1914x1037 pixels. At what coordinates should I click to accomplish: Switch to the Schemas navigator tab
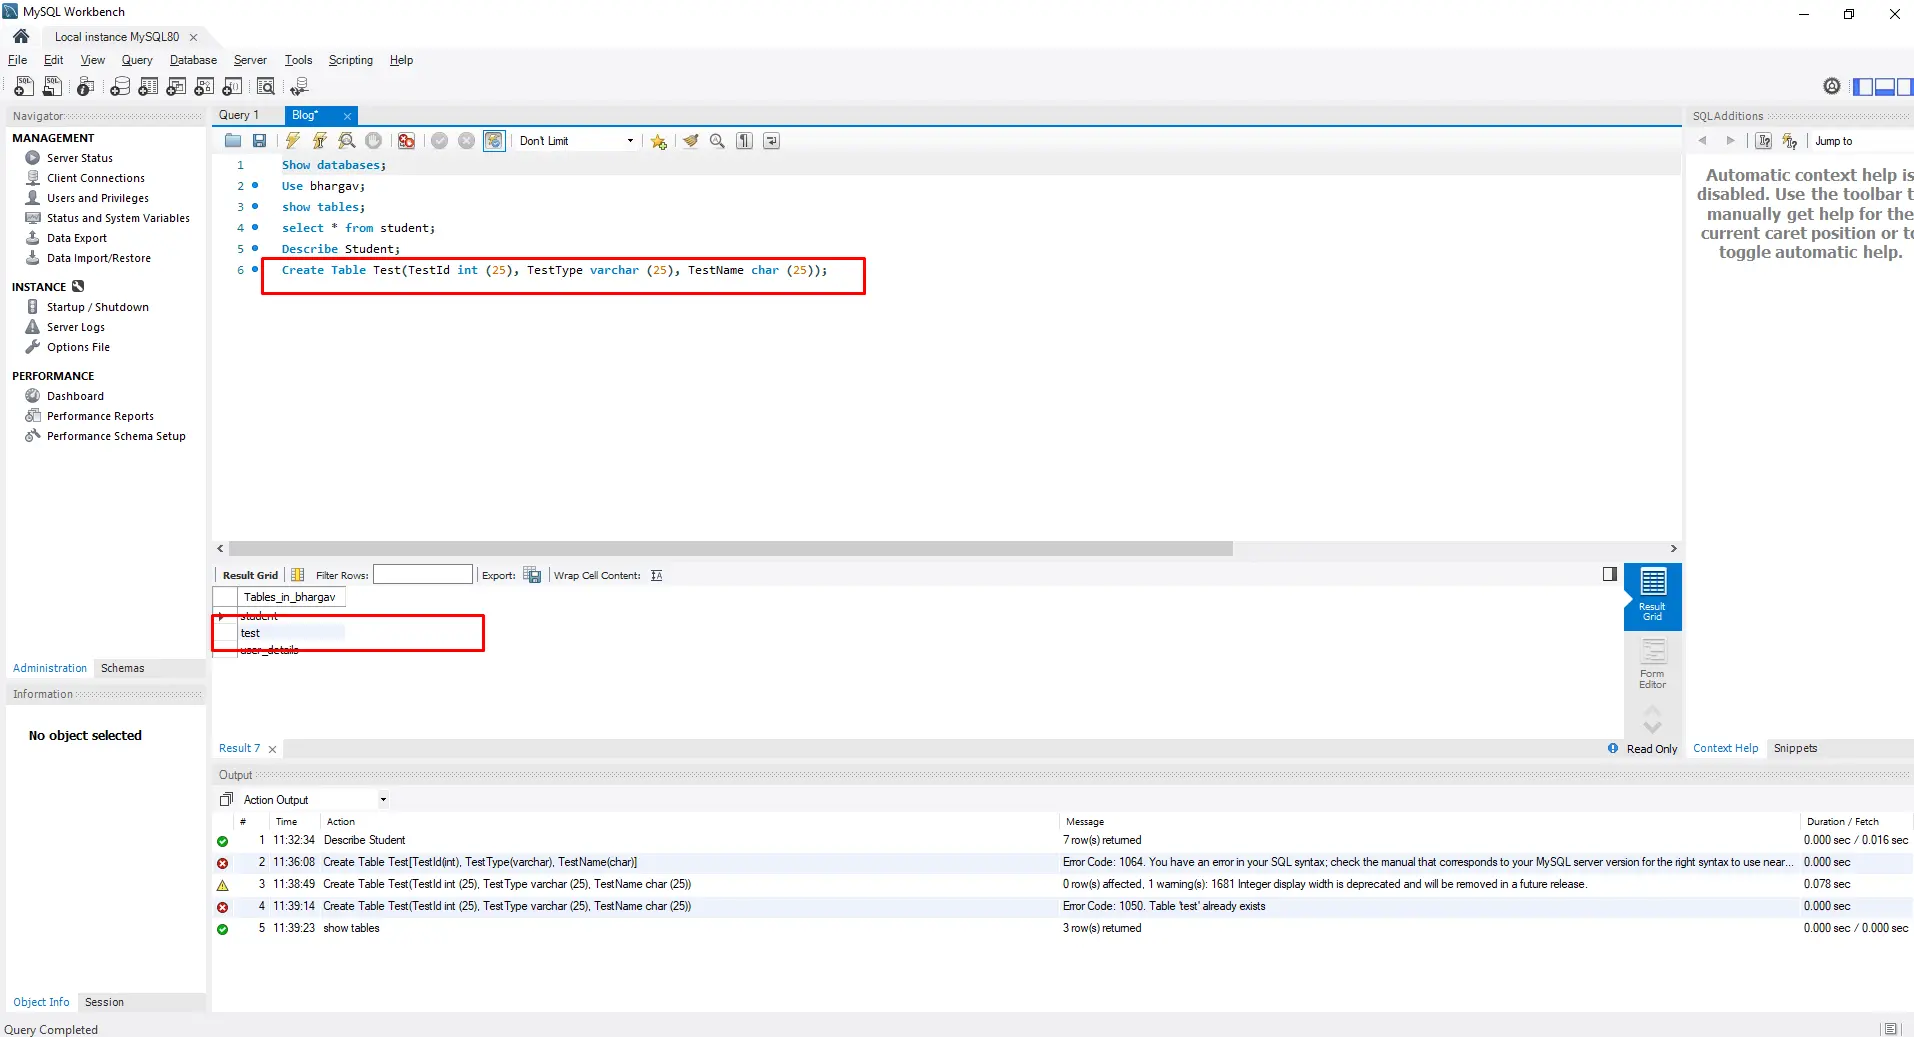coord(122,668)
